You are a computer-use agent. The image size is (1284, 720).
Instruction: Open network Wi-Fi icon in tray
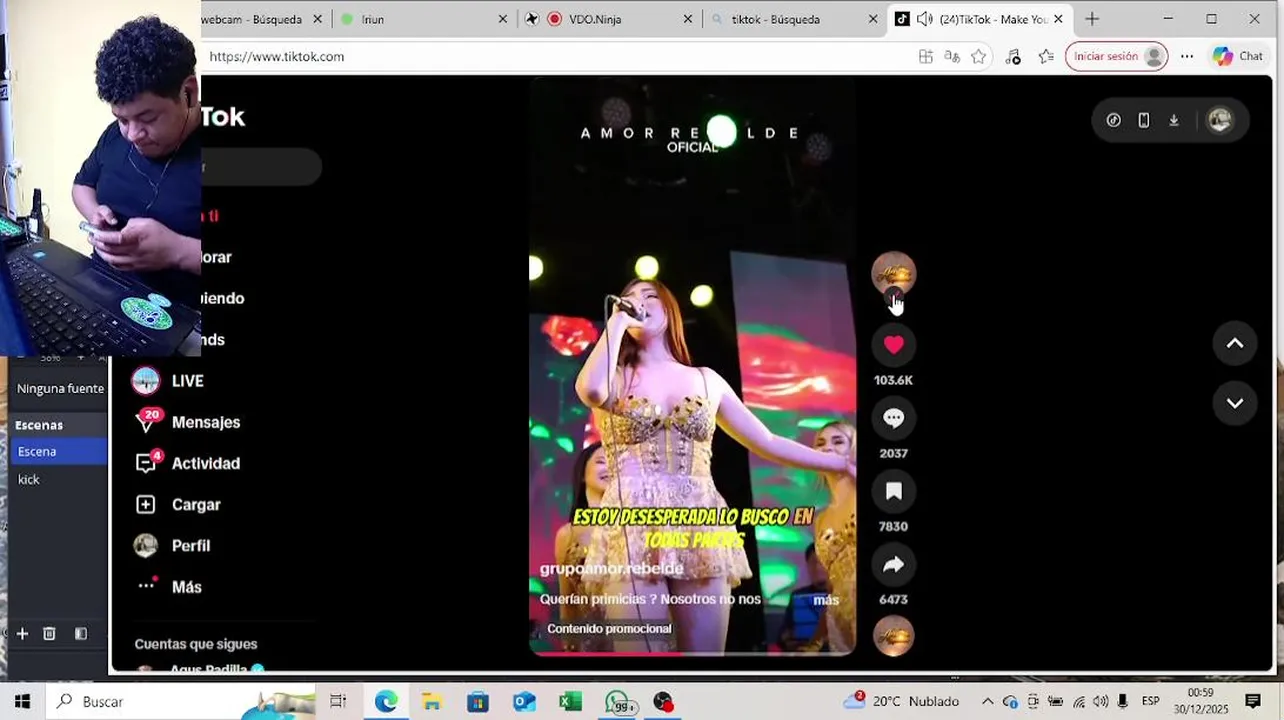(1078, 701)
